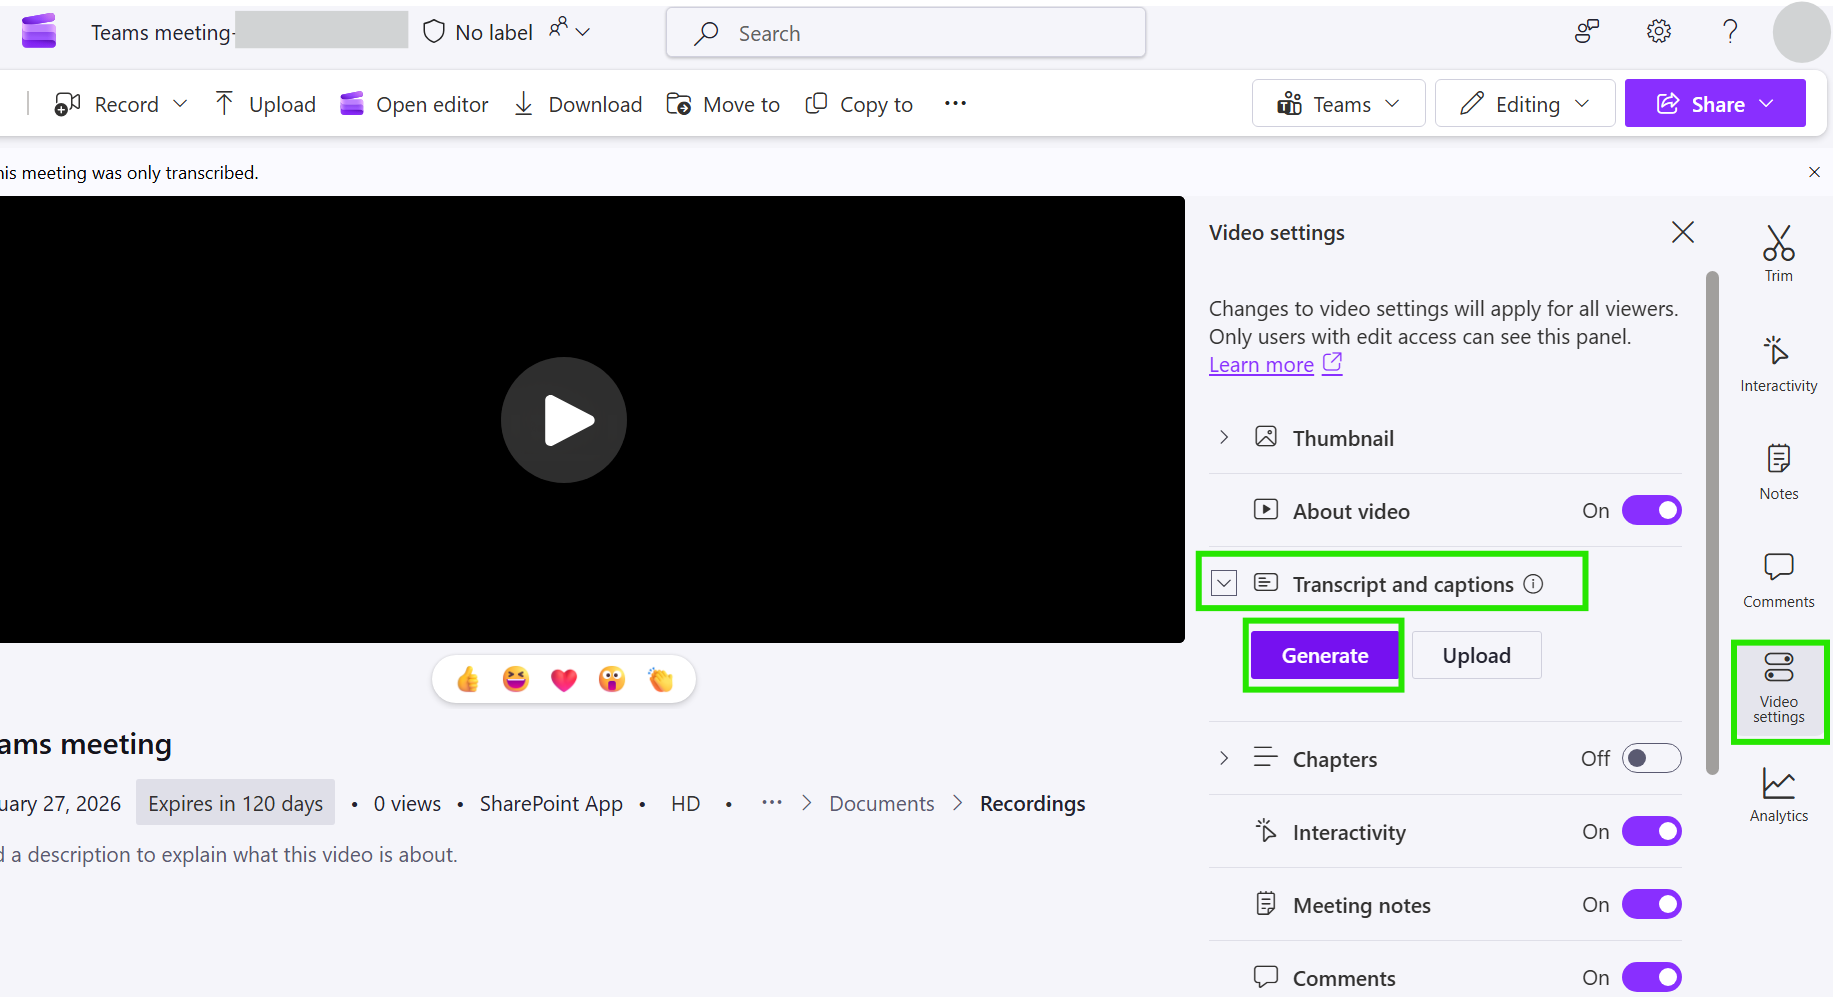The image size is (1833, 997).
Task: Open the Learn more link
Action: tap(1275, 365)
